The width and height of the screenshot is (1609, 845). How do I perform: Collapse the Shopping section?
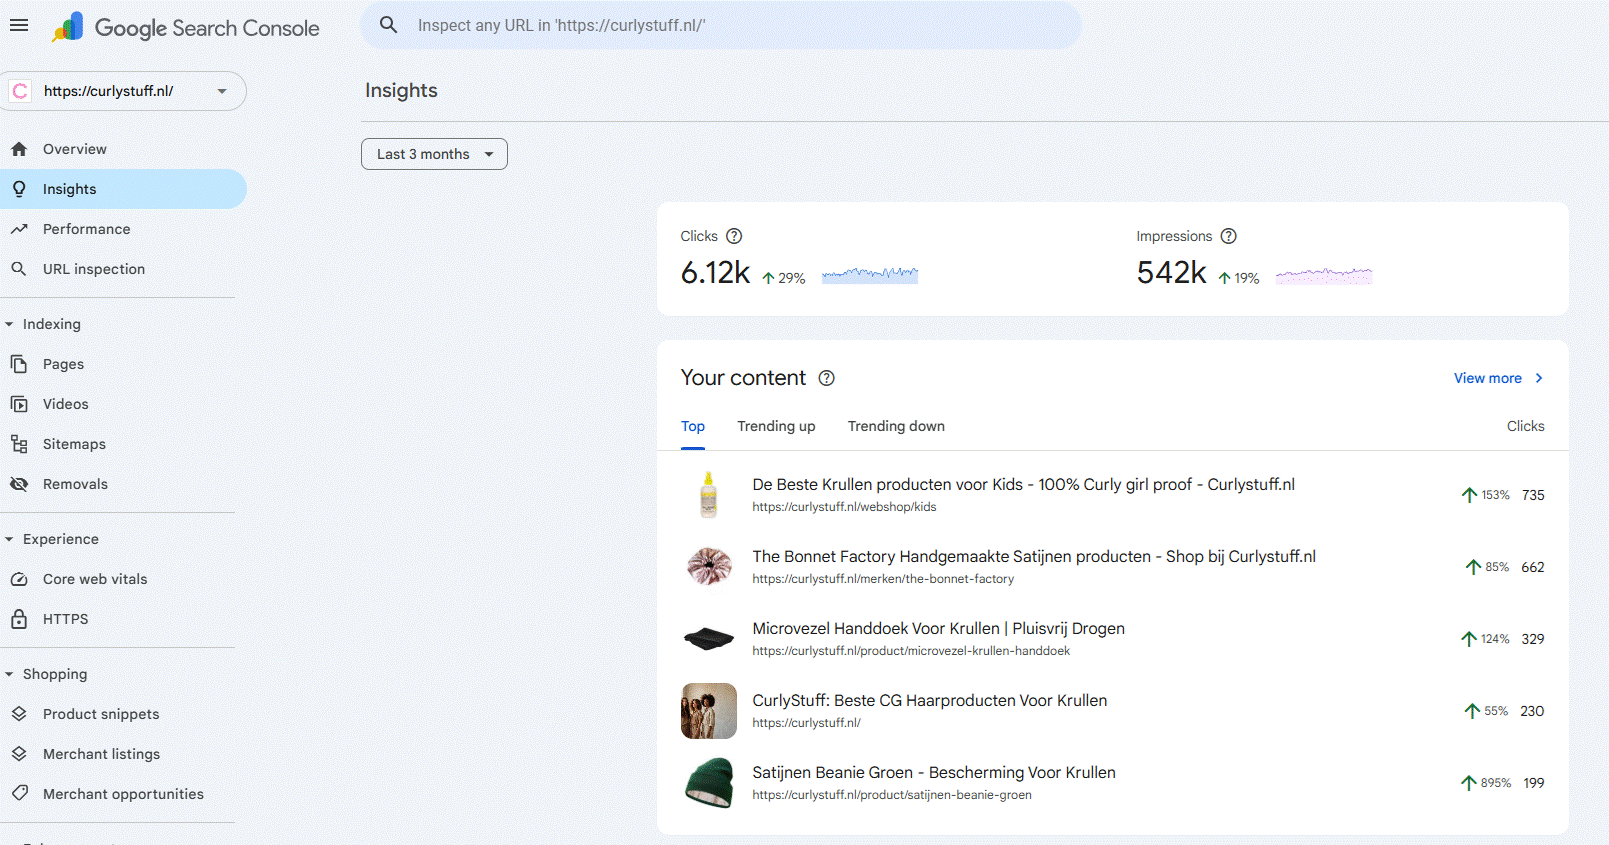[x=9, y=674]
